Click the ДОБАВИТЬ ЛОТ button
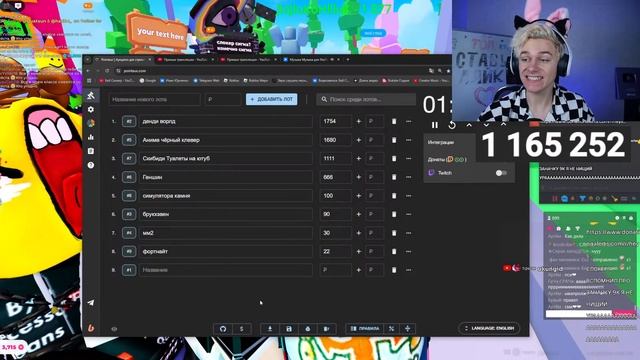The height and width of the screenshot is (360, 640). [271, 99]
